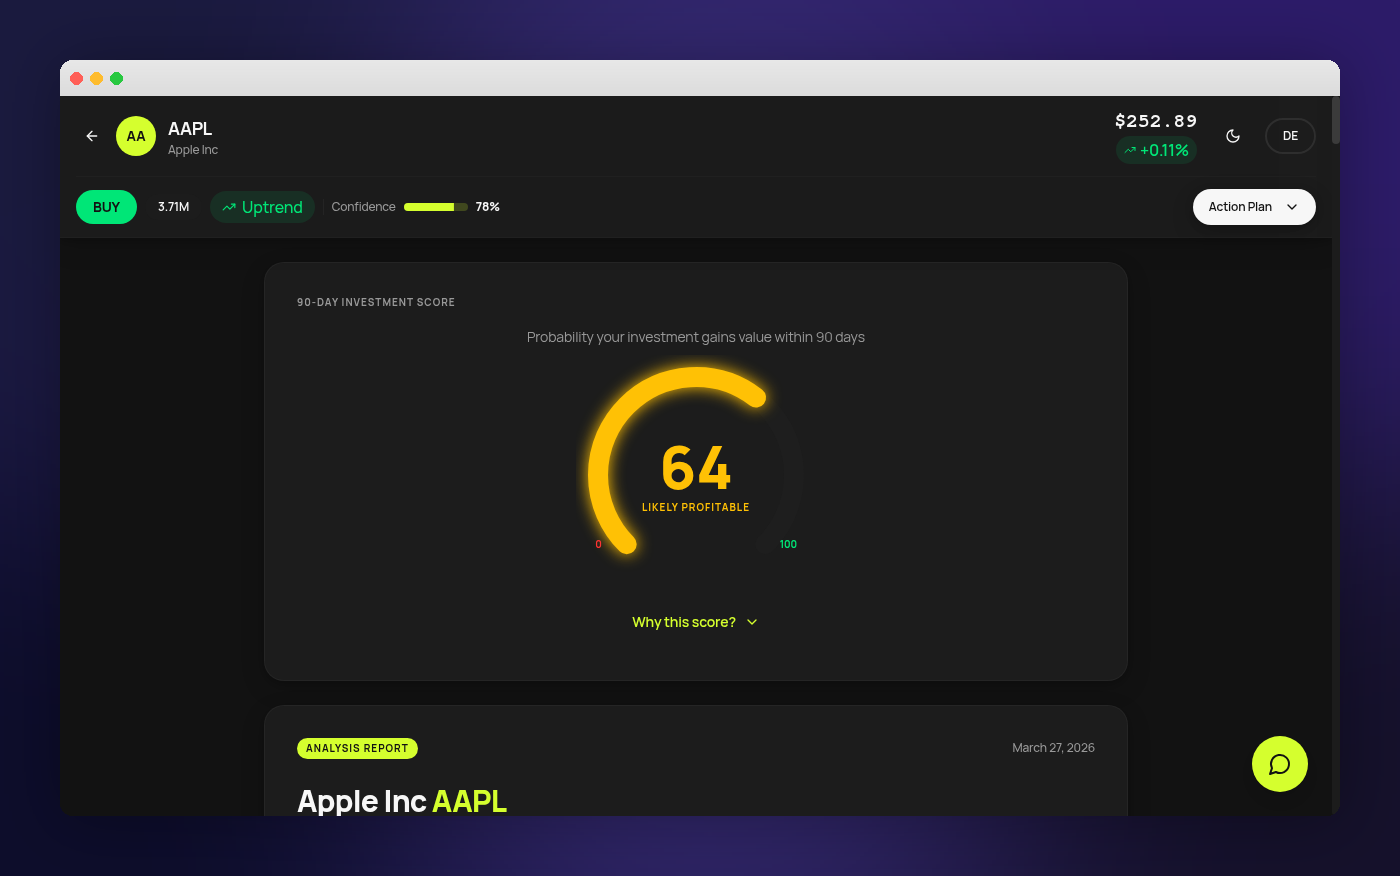This screenshot has height=876, width=1400.
Task: Minimize the window with the yellow button
Action: coord(97,78)
